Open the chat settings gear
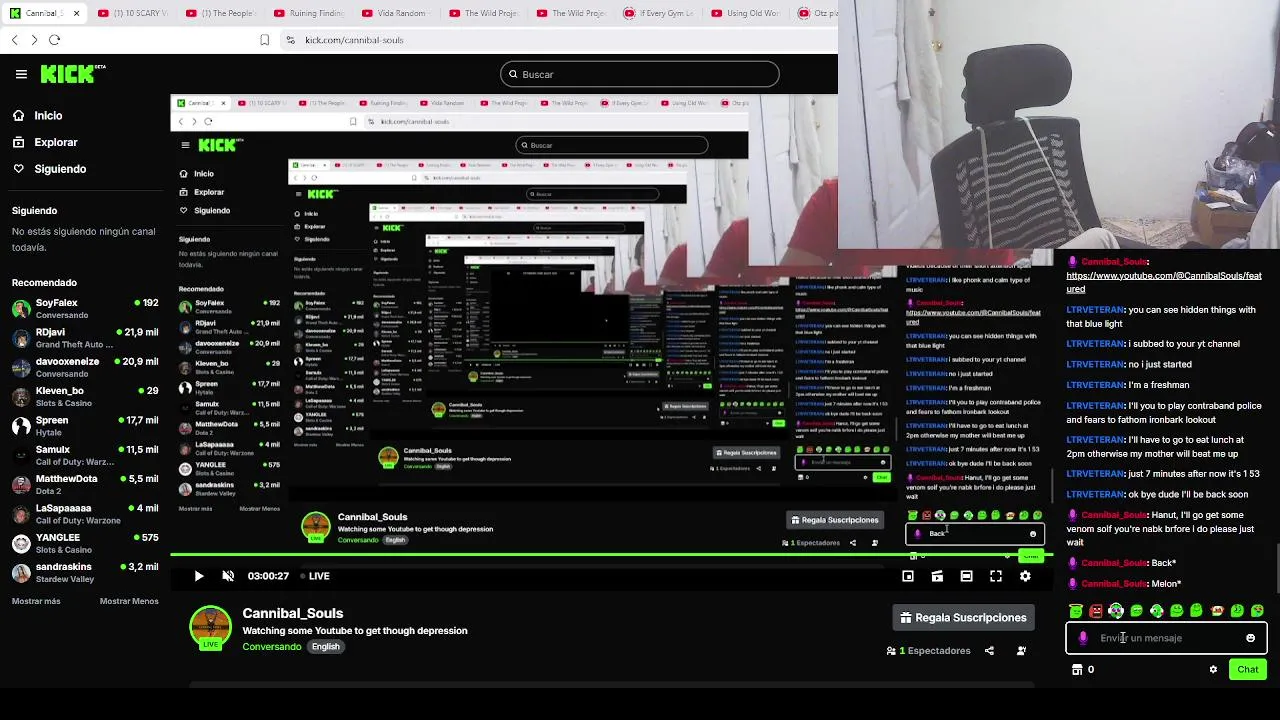Screen dimensions: 1280x720 pos(1213,670)
